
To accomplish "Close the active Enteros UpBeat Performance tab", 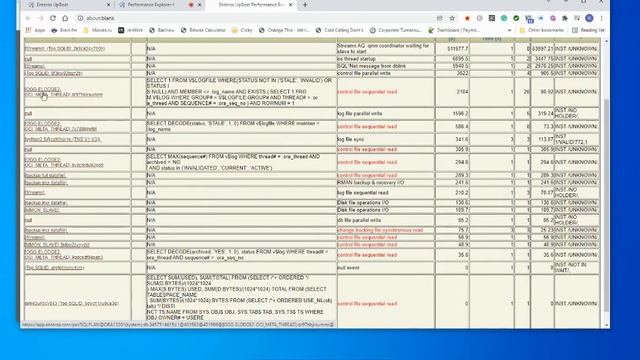I will [x=291, y=5].
